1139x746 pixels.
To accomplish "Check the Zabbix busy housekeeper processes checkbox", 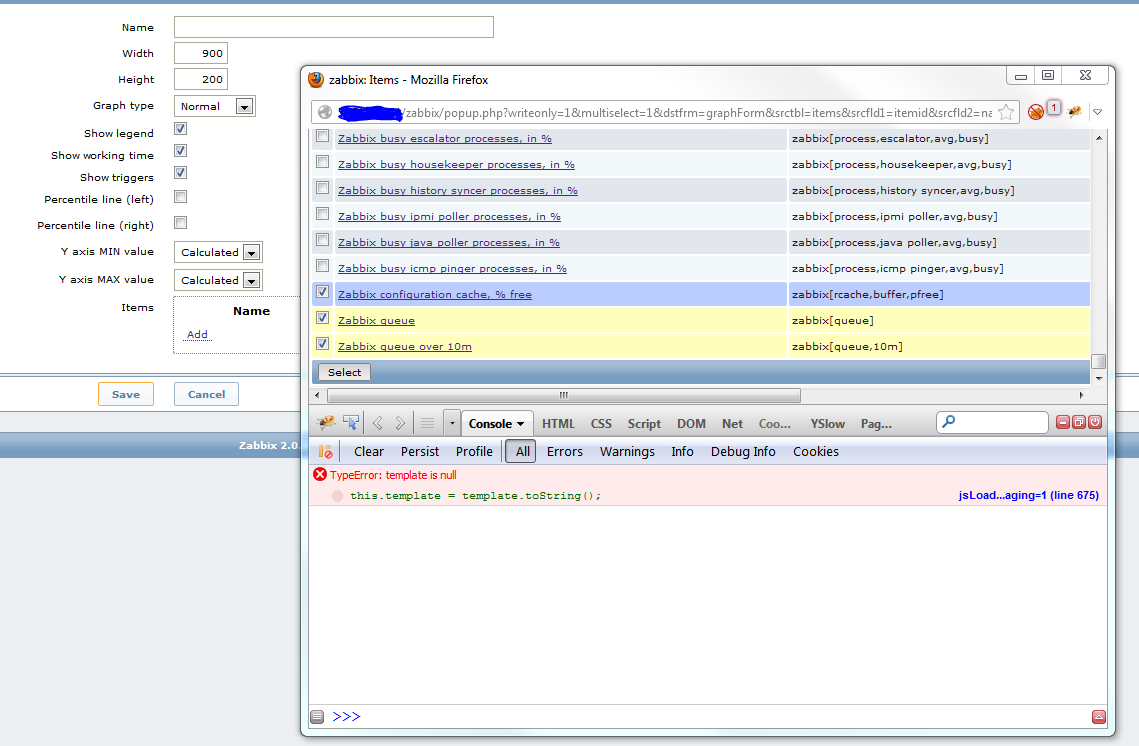I will point(323,162).
